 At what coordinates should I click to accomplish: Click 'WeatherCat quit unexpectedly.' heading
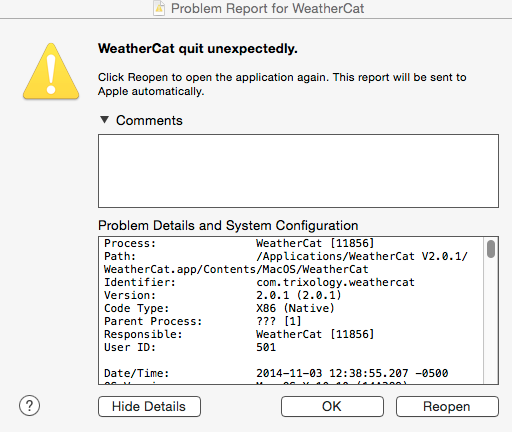(198, 49)
